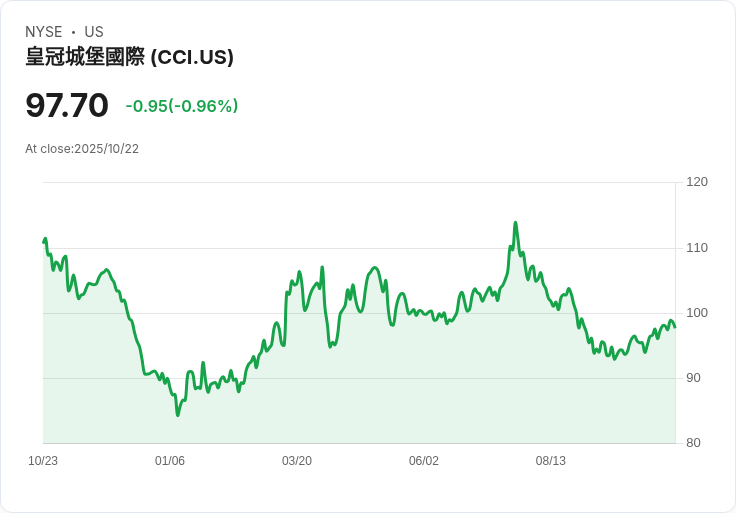
Task: Click the current price 97.70
Action: pos(67,105)
